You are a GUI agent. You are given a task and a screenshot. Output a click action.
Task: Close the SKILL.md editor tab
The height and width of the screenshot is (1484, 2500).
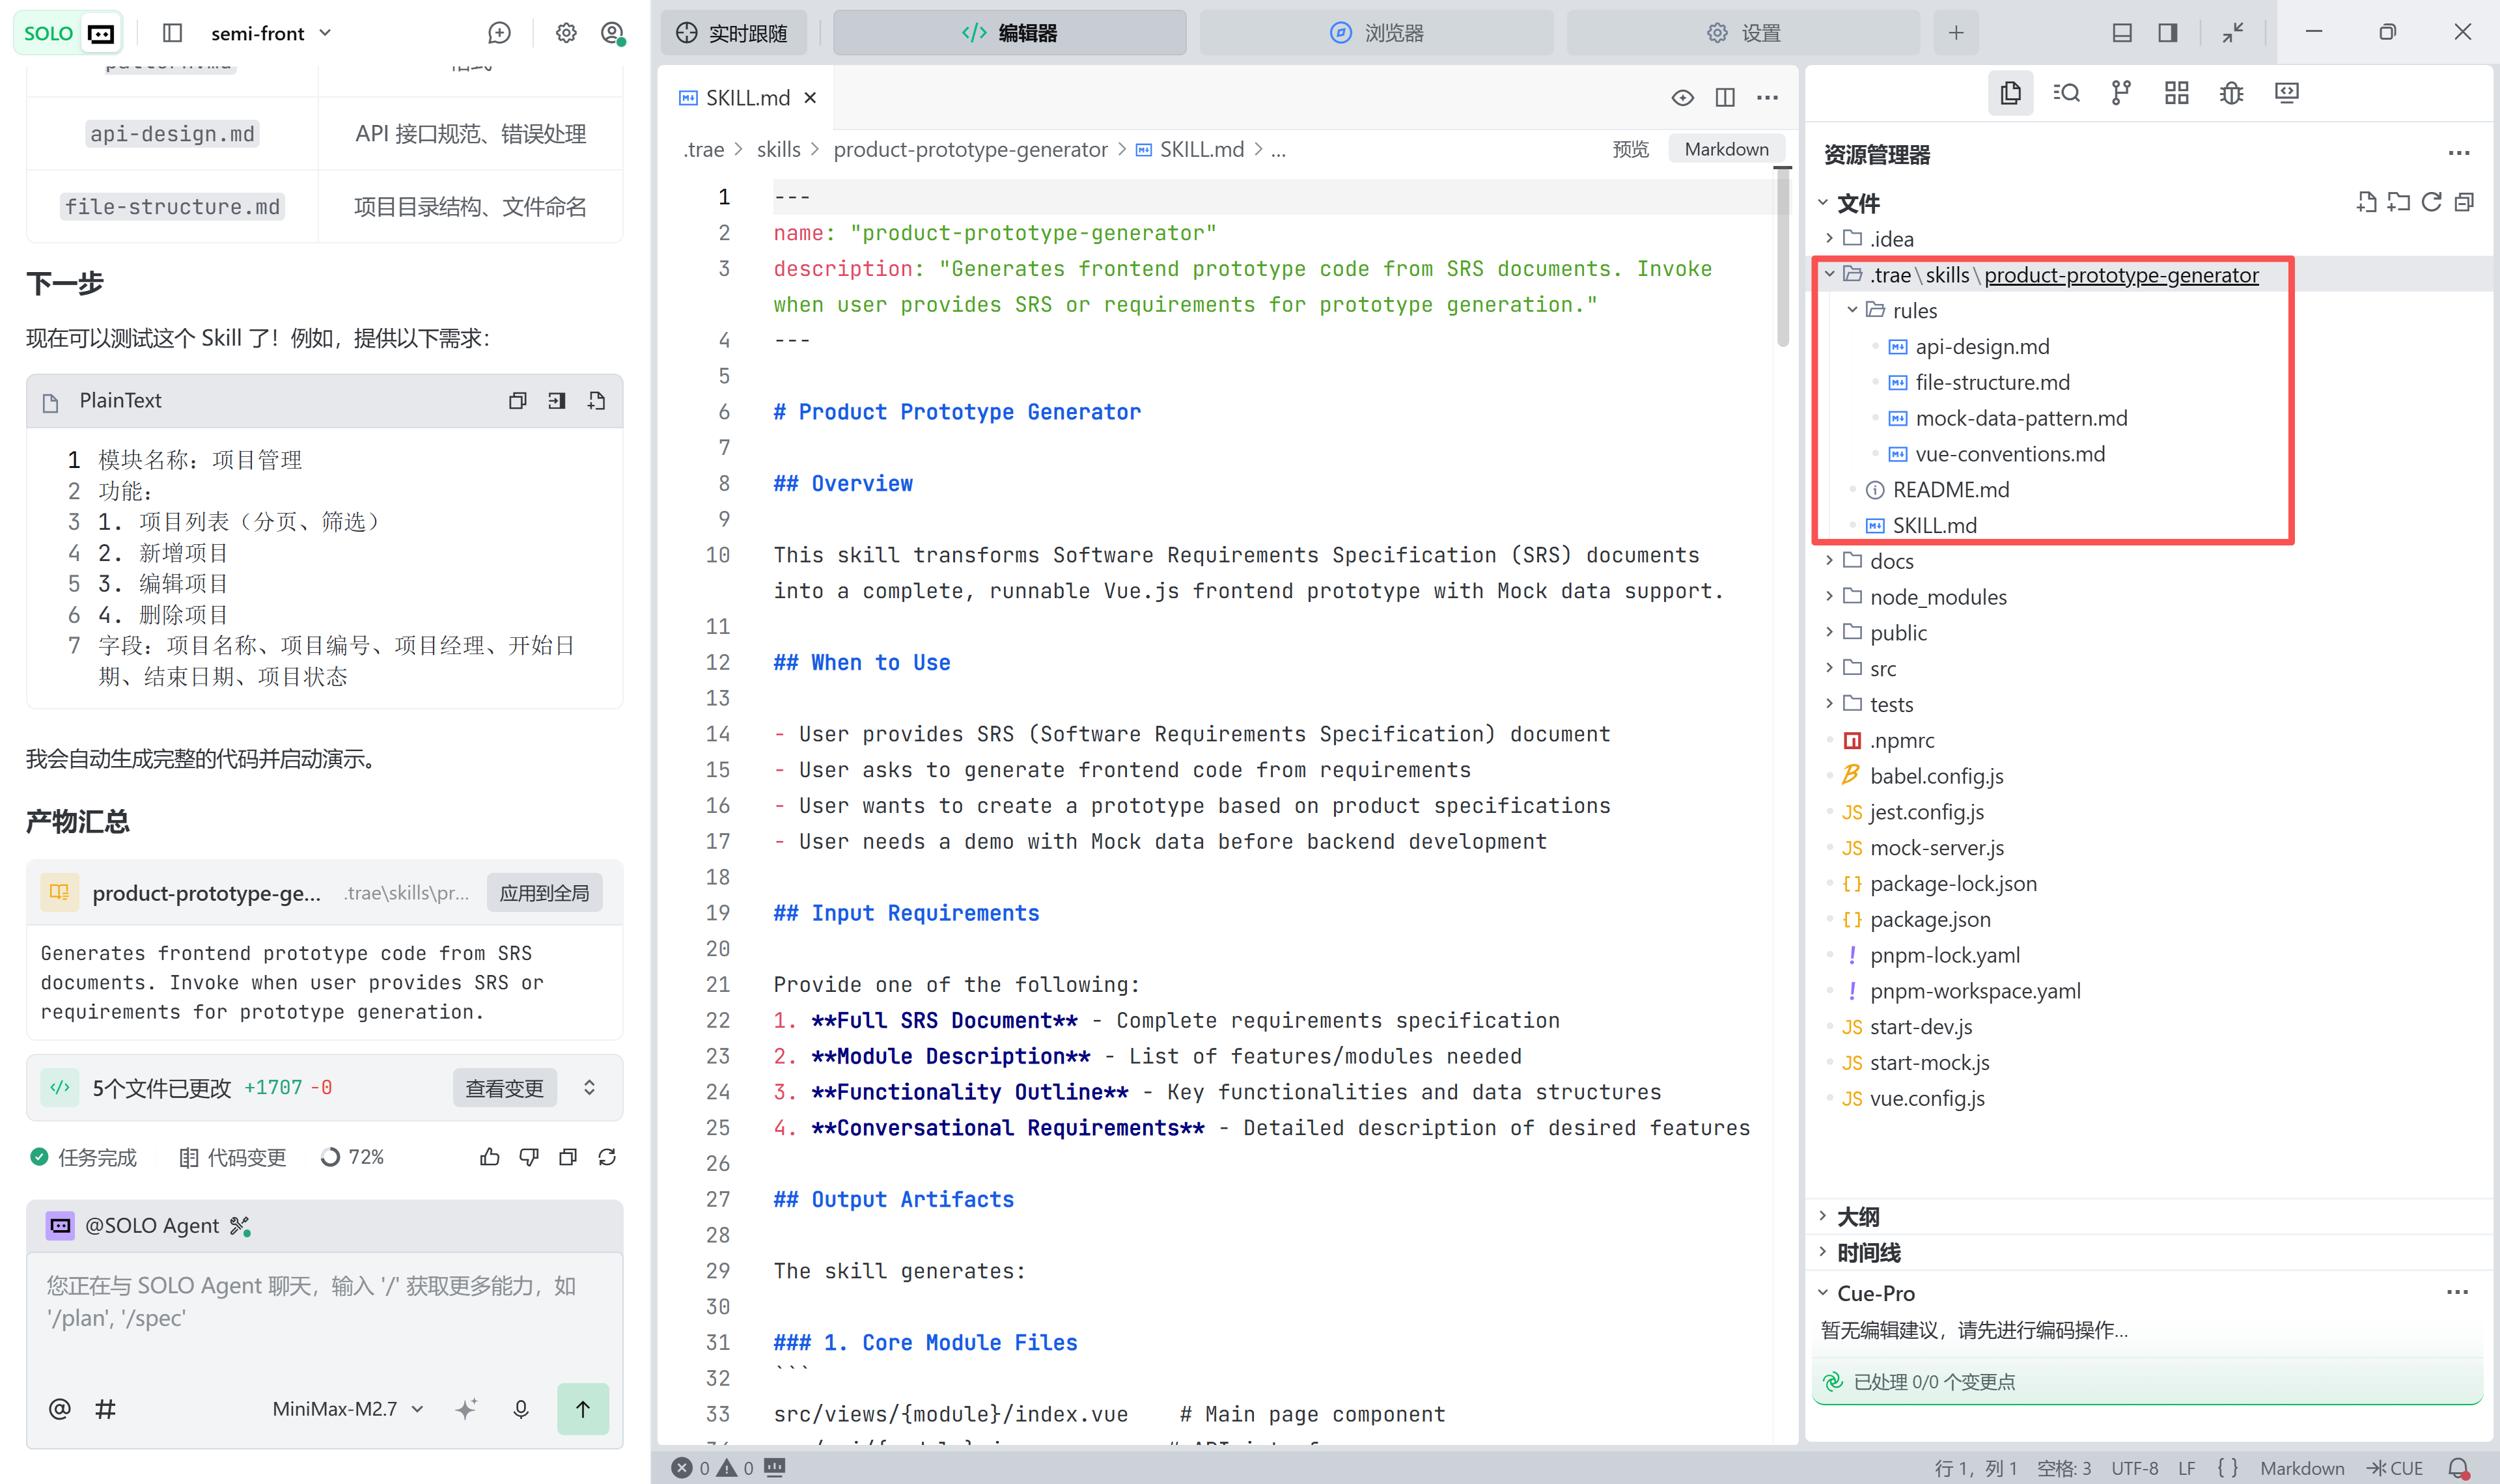811,97
